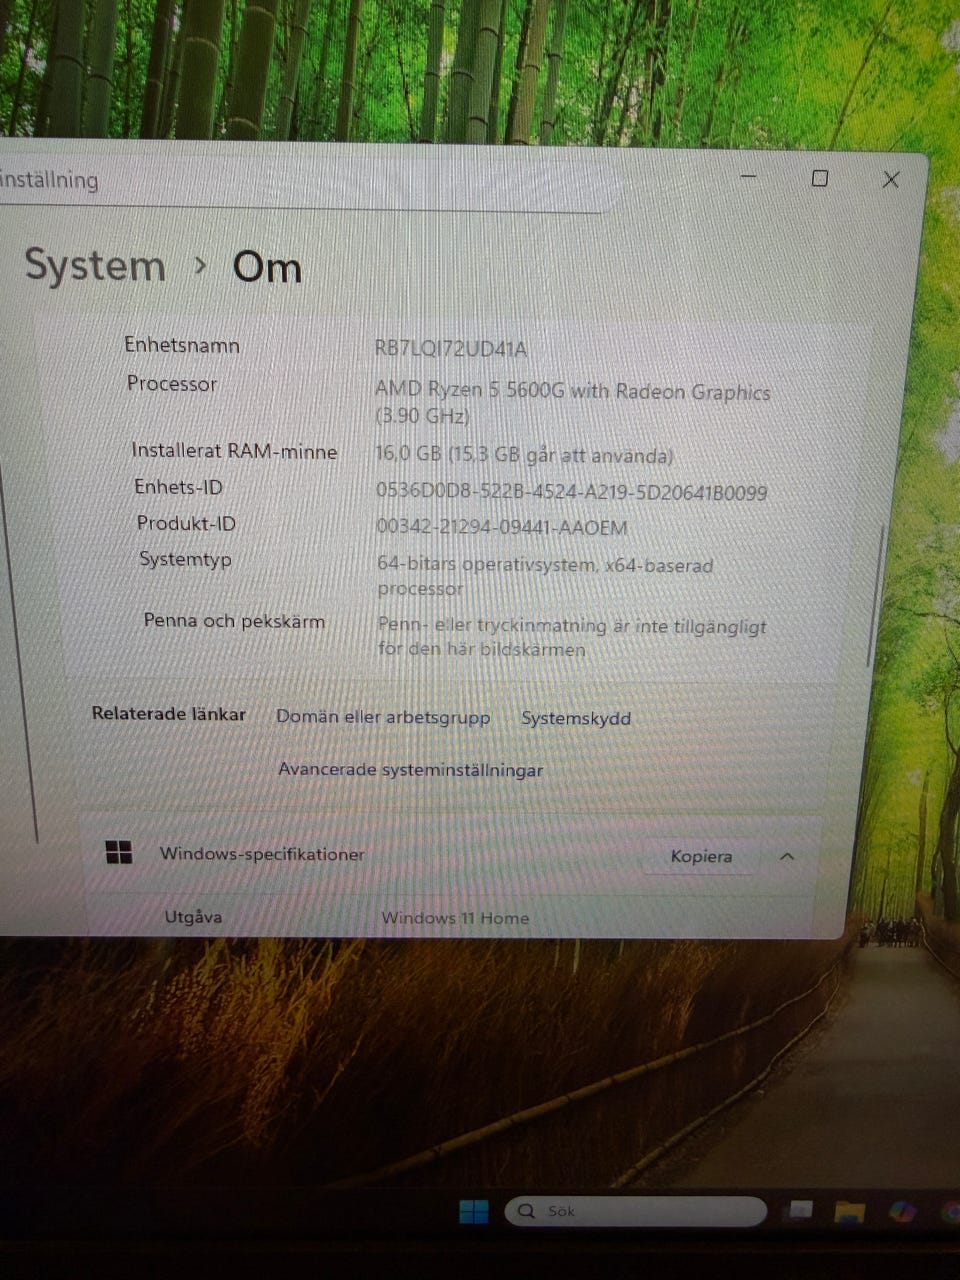Click the Enhetsnamn label
The image size is (960, 1280).
click(x=182, y=345)
